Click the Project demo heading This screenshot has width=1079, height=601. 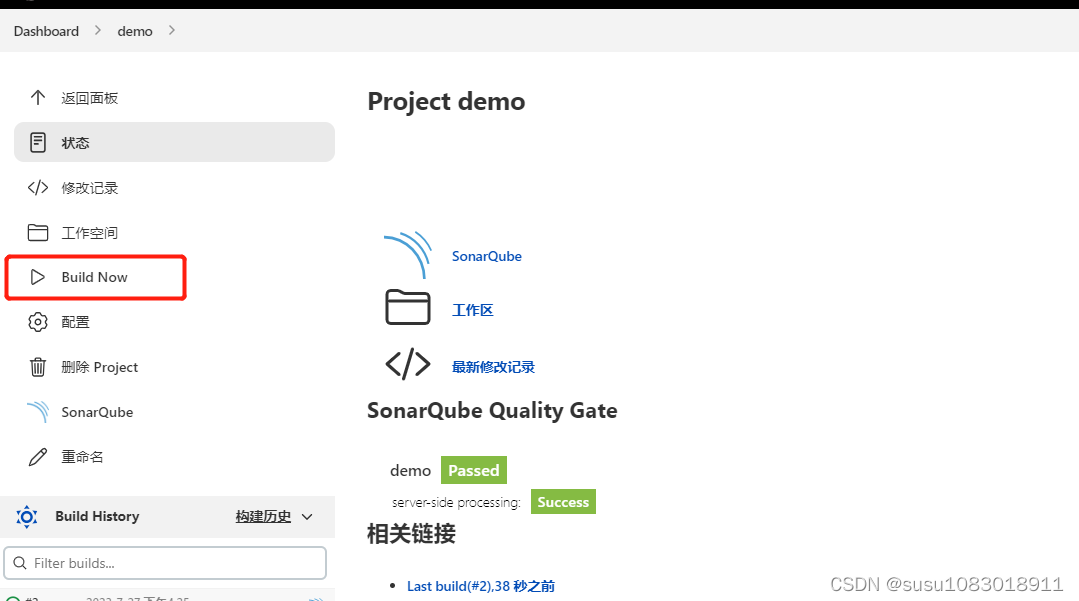coord(446,101)
